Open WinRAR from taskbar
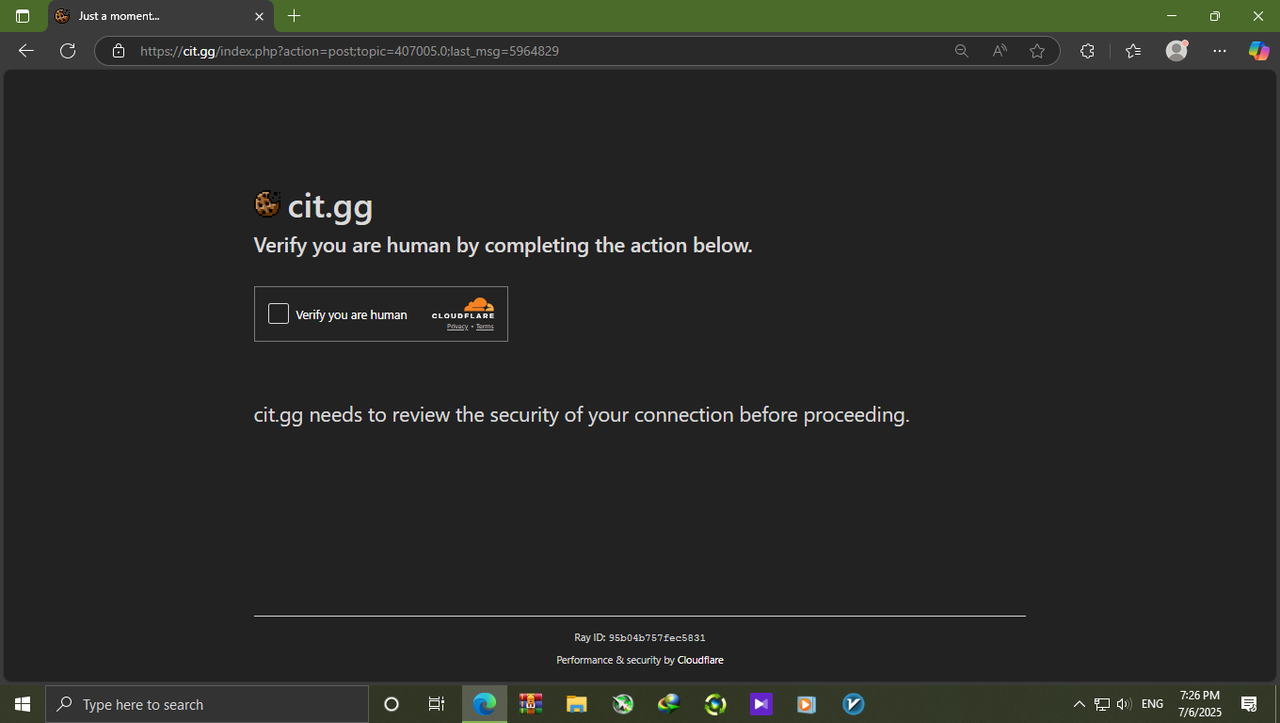This screenshot has width=1280, height=723. (x=530, y=704)
